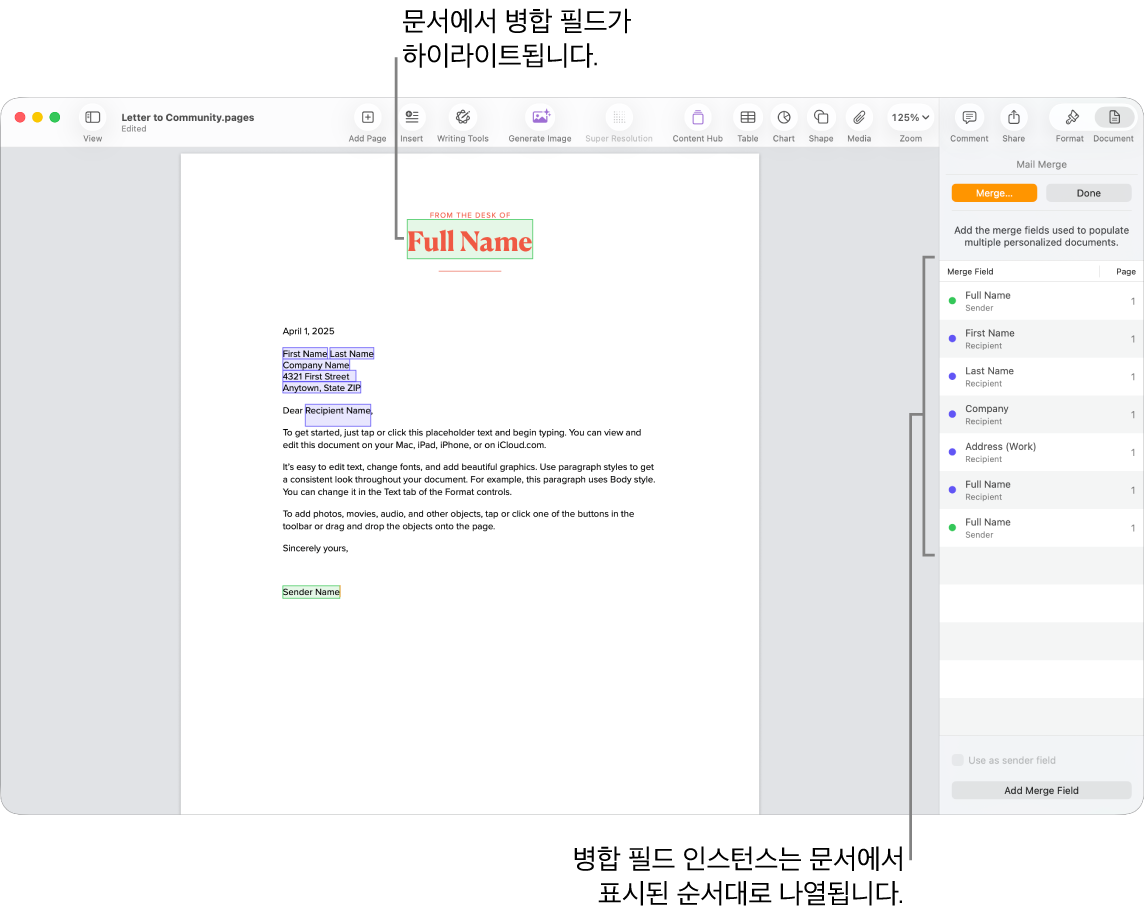Screen dimensions: 1144x918
Task: Click the Last Name merge field in document
Action: pos(352,353)
